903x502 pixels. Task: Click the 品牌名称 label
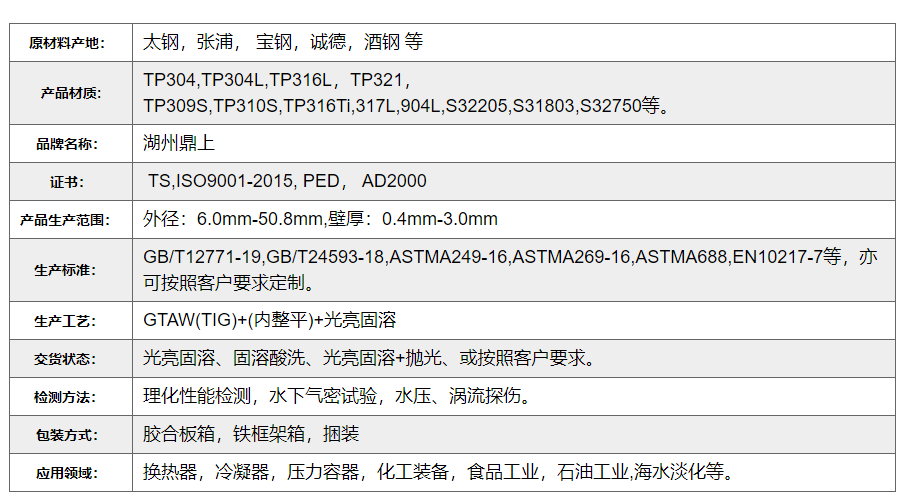coord(67,144)
